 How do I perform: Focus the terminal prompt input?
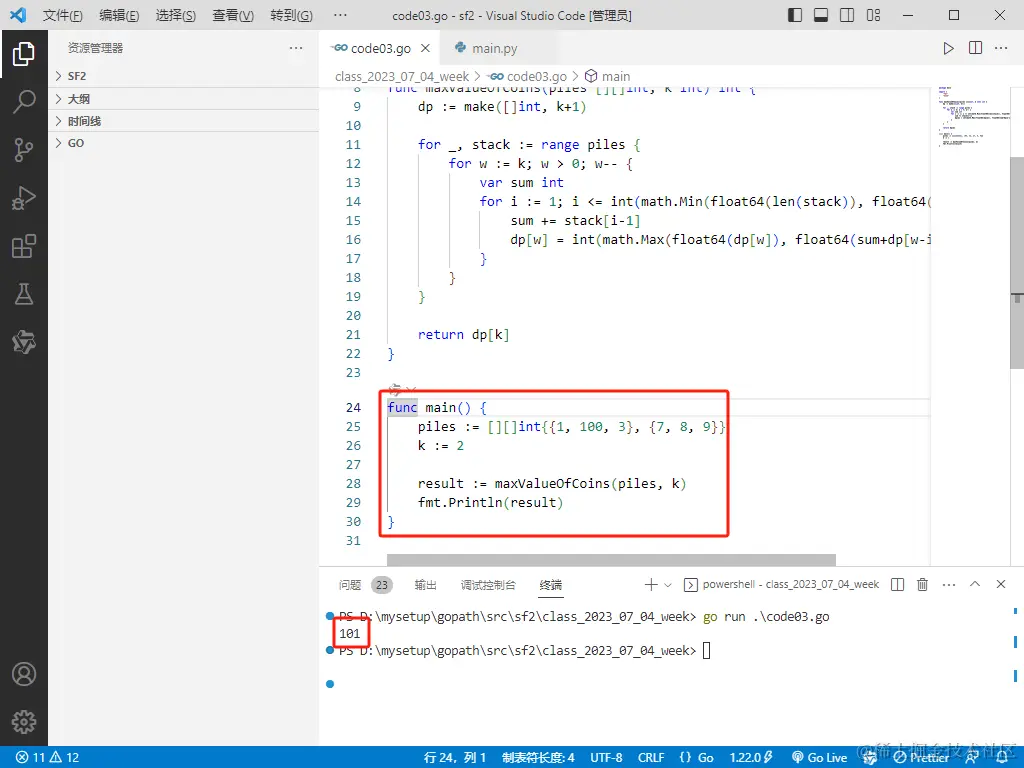click(x=706, y=650)
